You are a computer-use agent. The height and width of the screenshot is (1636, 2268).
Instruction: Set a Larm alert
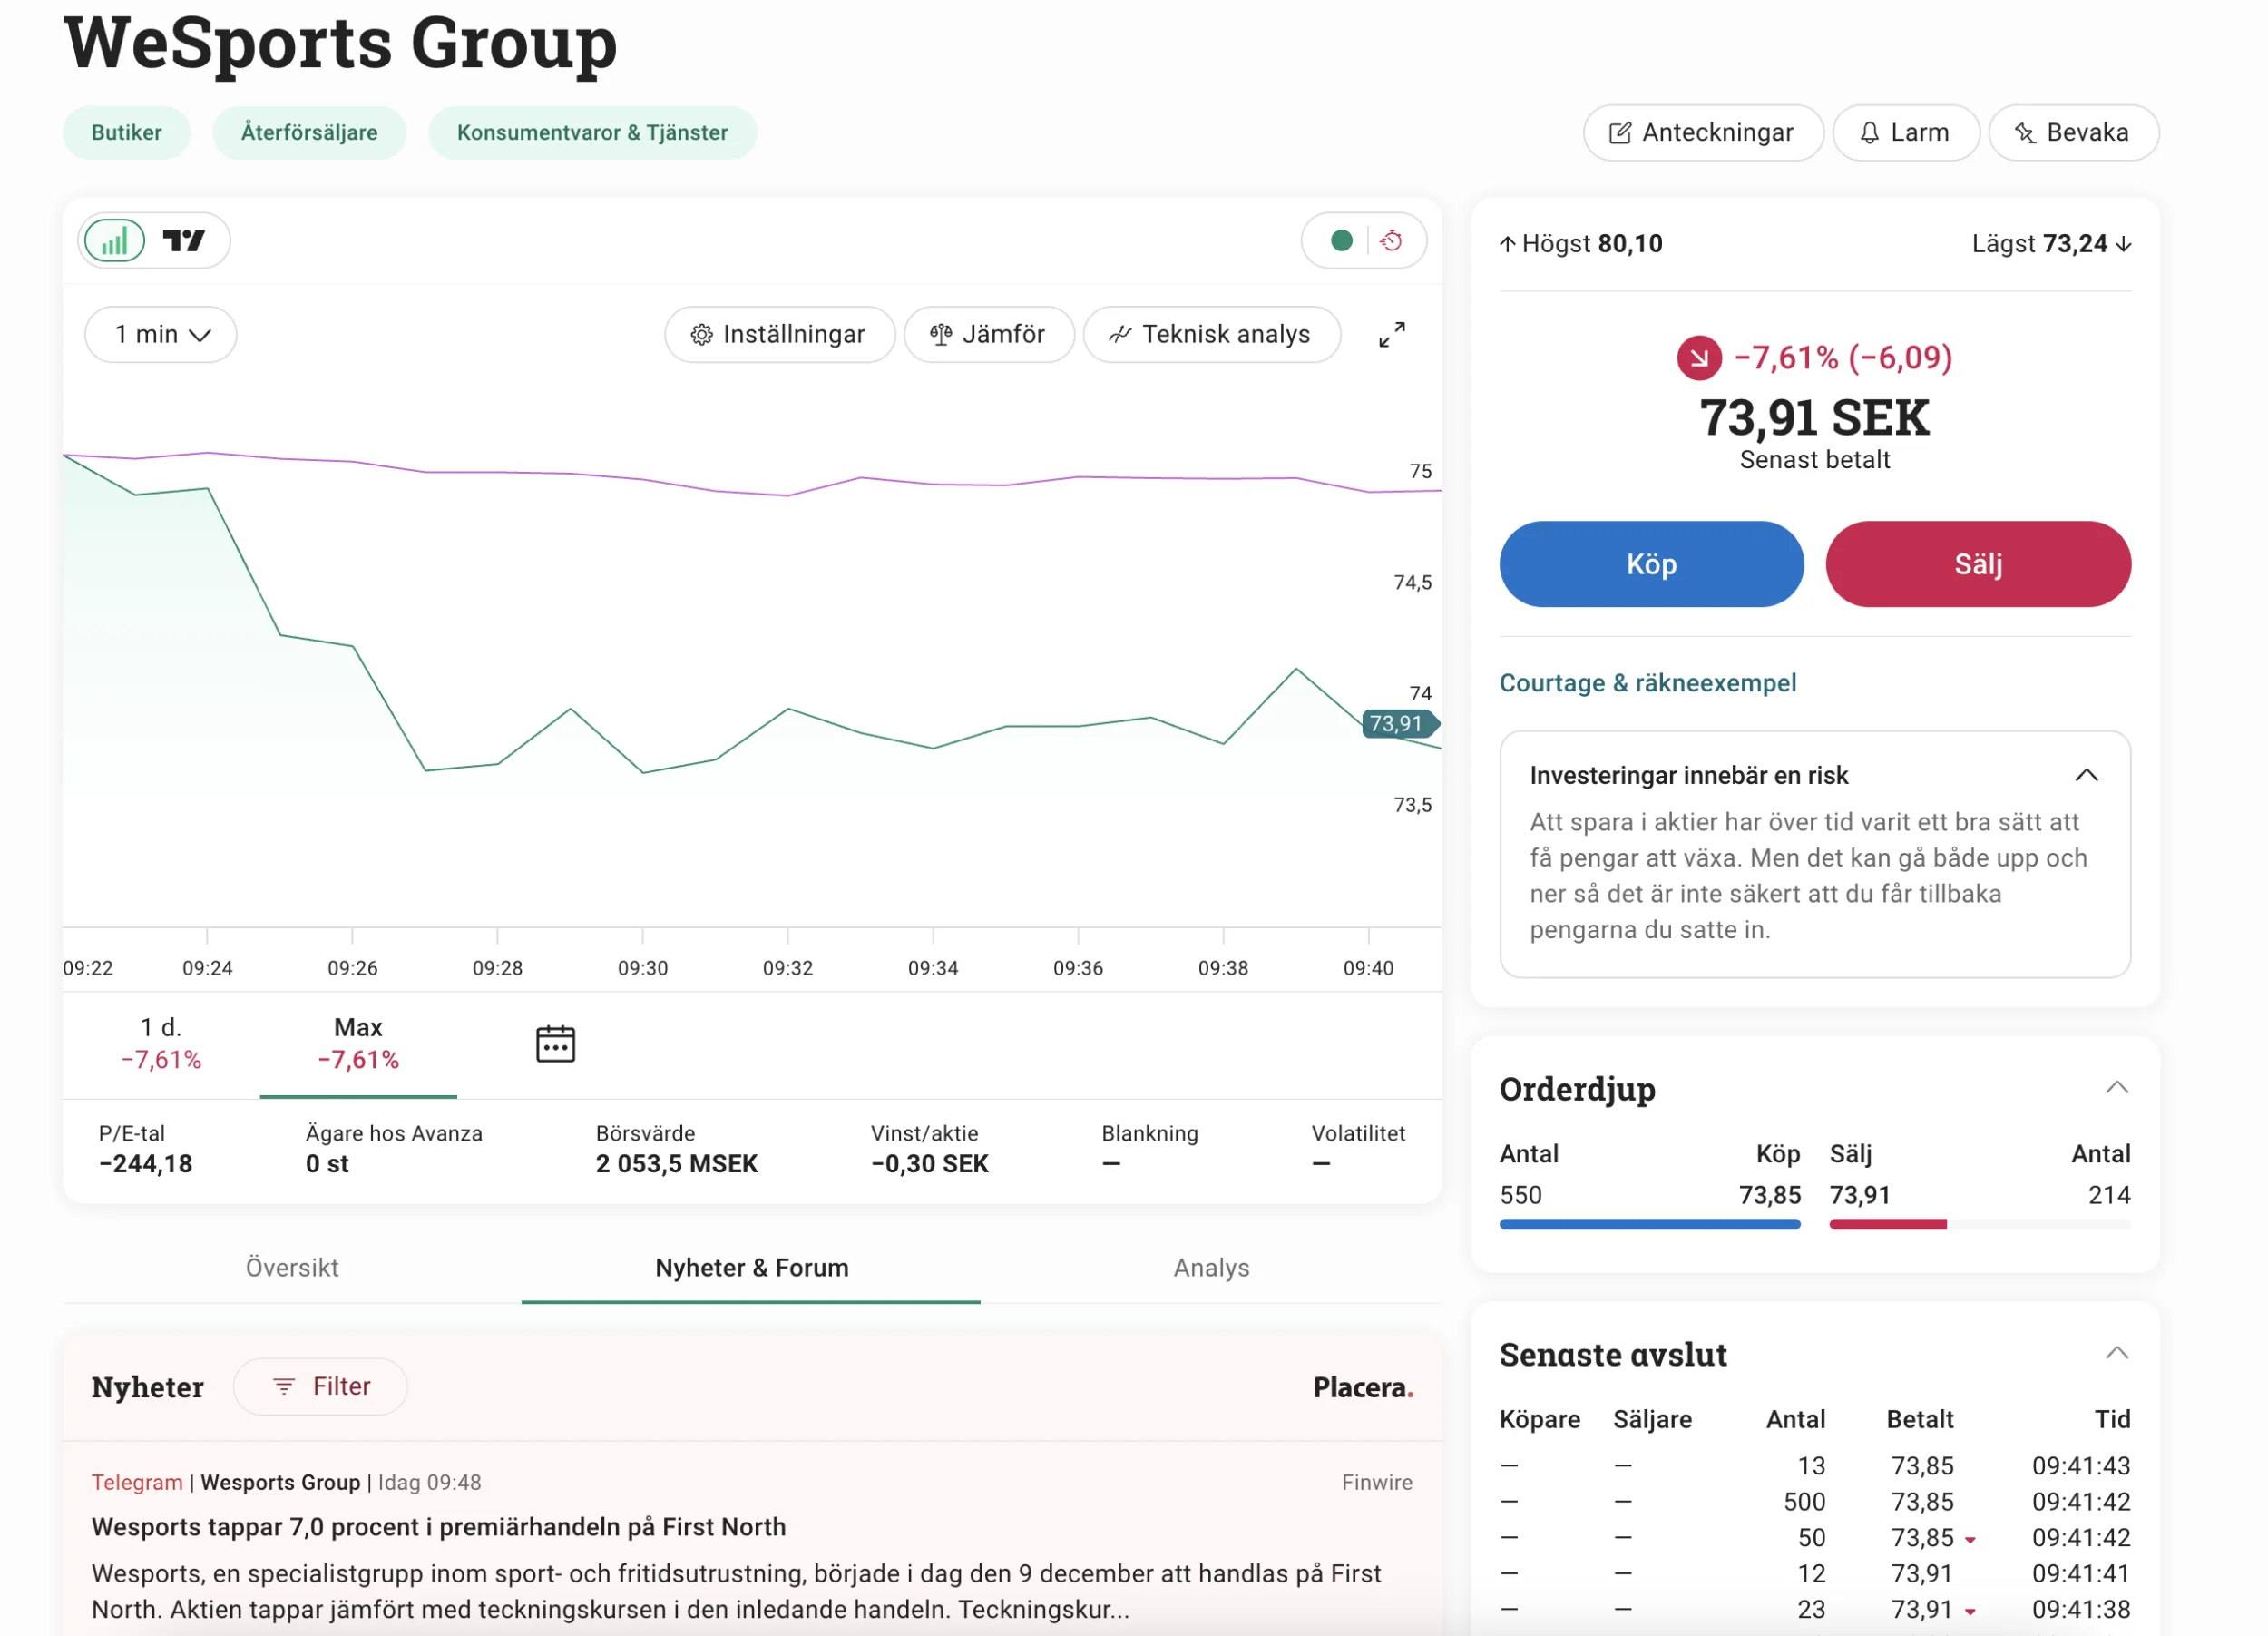click(x=1906, y=133)
